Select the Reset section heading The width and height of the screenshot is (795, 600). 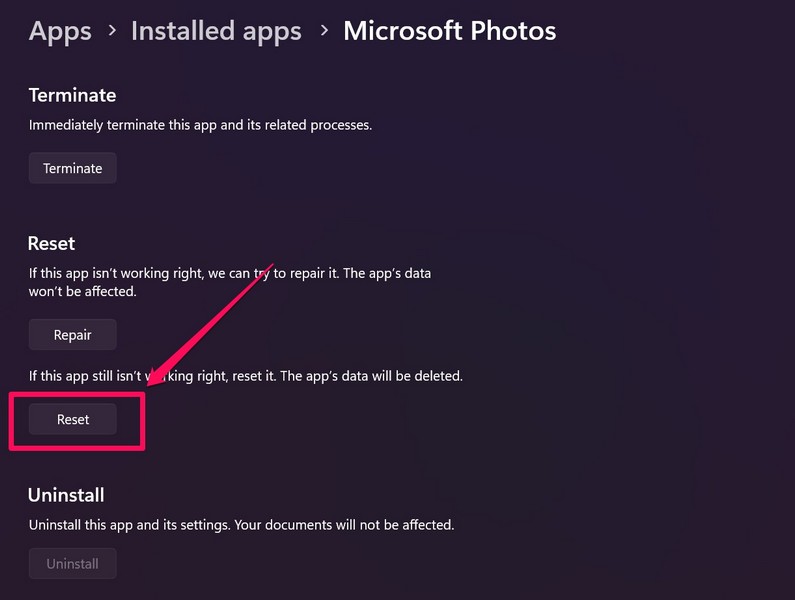[52, 243]
